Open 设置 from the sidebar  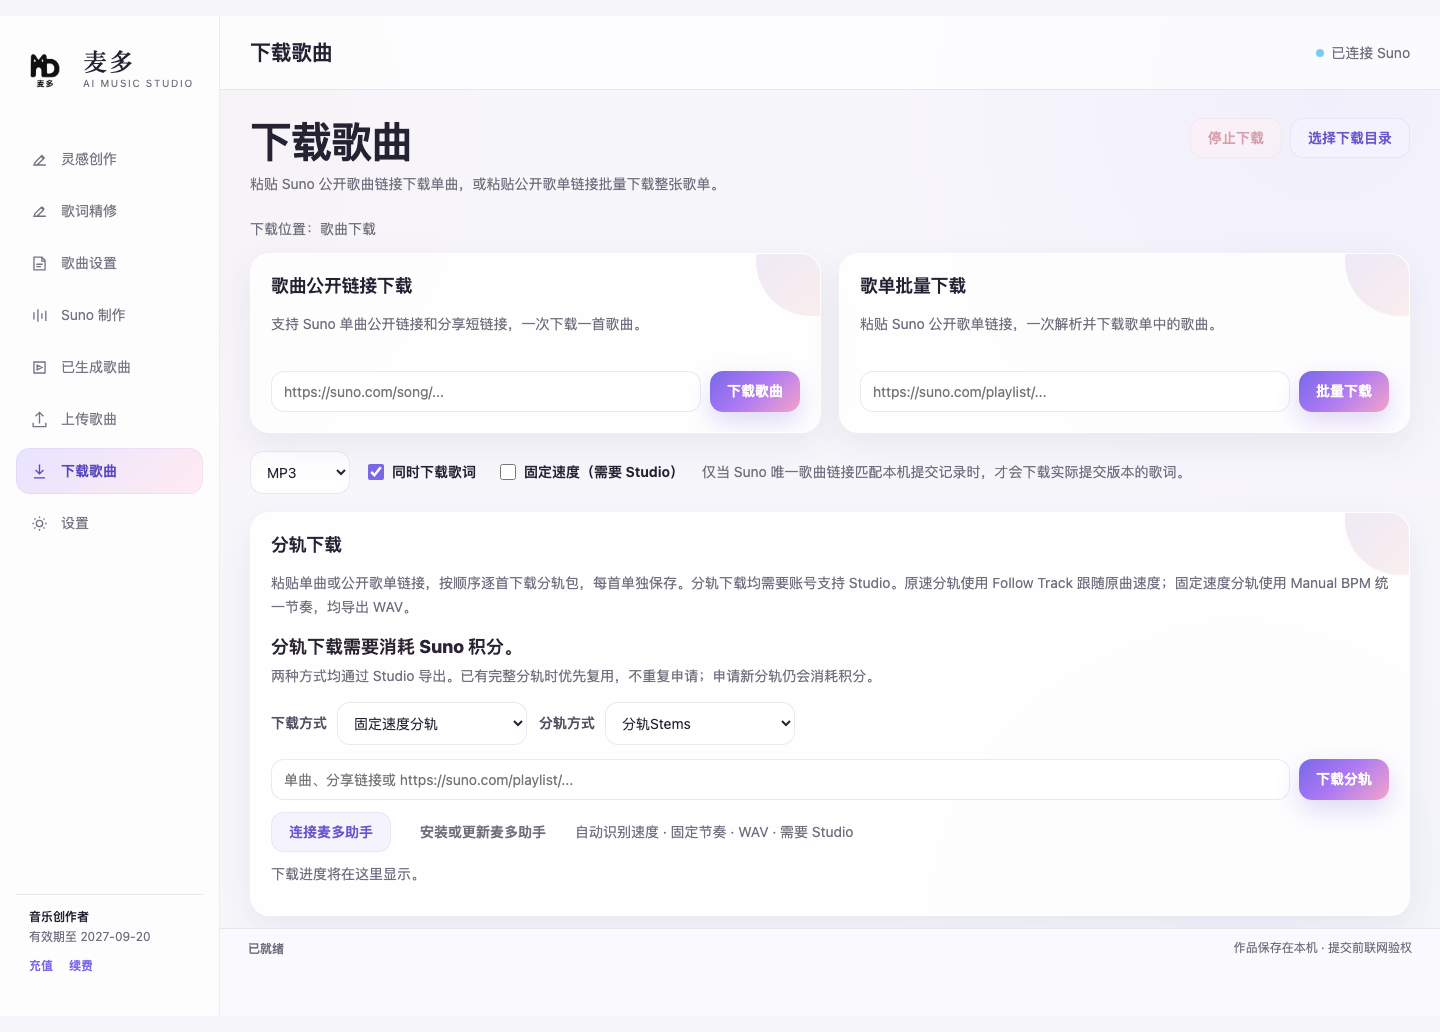pyautogui.click(x=109, y=523)
